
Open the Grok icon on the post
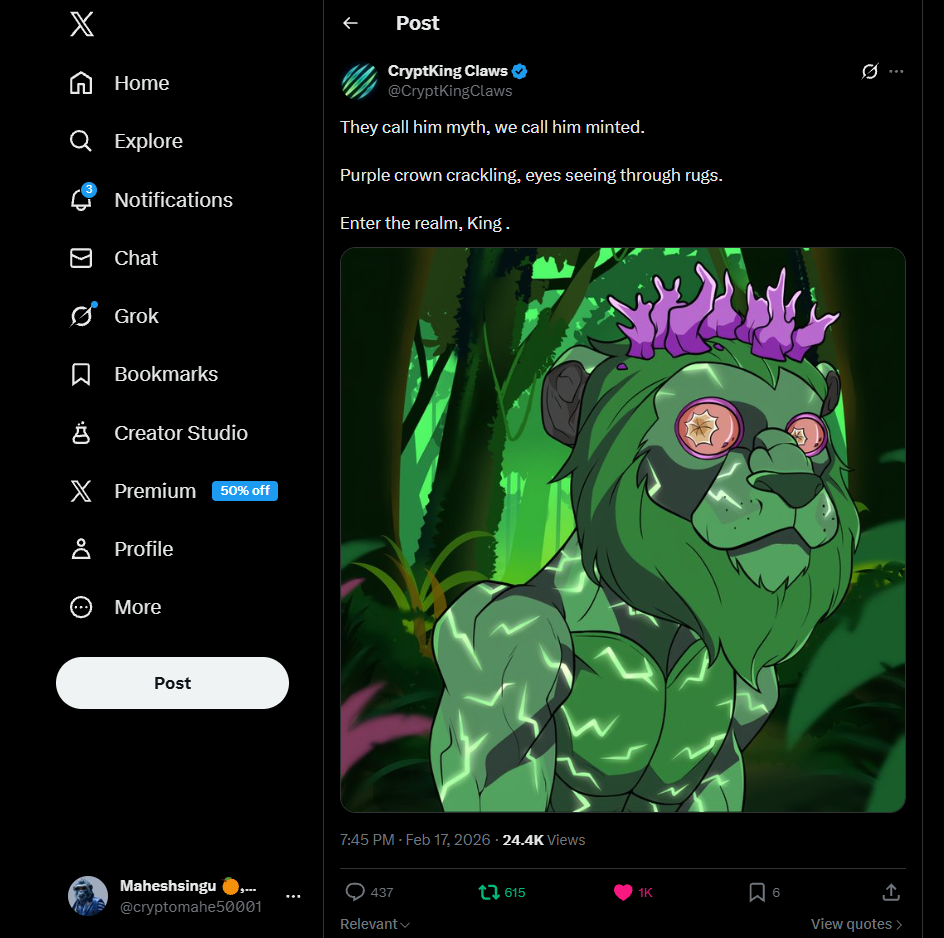[x=869, y=72]
